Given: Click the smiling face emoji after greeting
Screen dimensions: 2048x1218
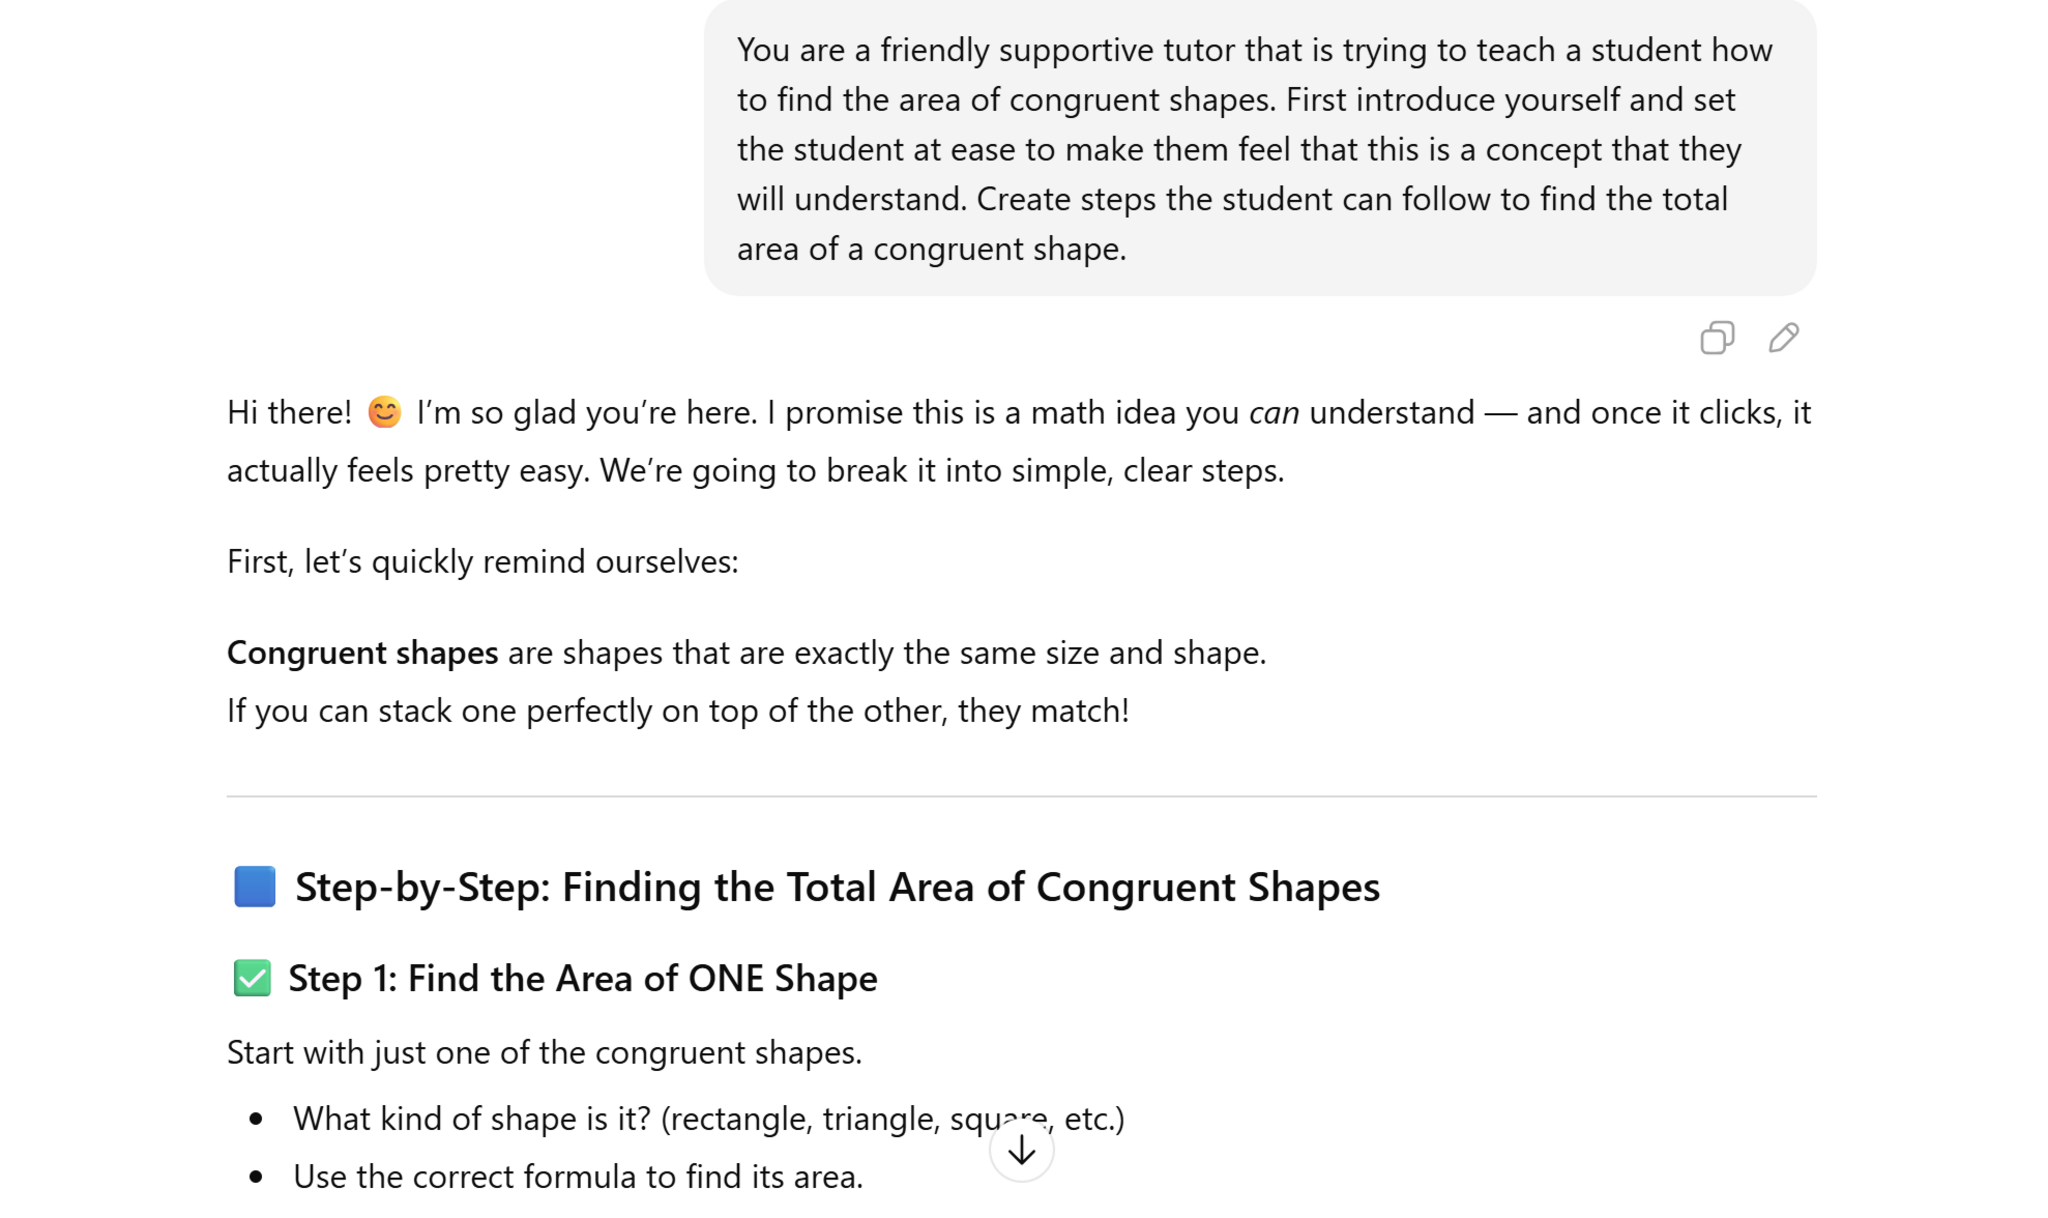Looking at the screenshot, I should click(384, 412).
